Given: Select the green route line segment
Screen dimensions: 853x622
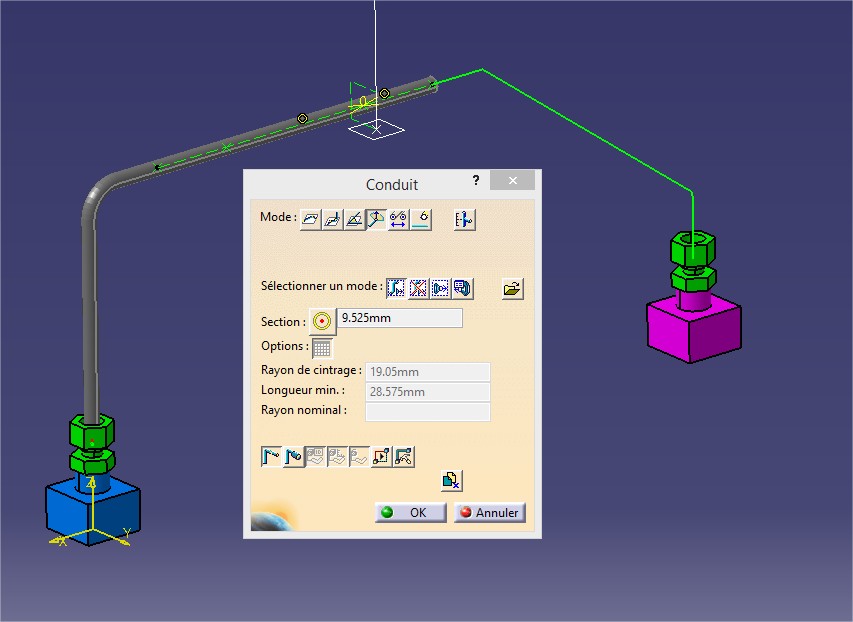Looking at the screenshot, I should coord(588,131).
